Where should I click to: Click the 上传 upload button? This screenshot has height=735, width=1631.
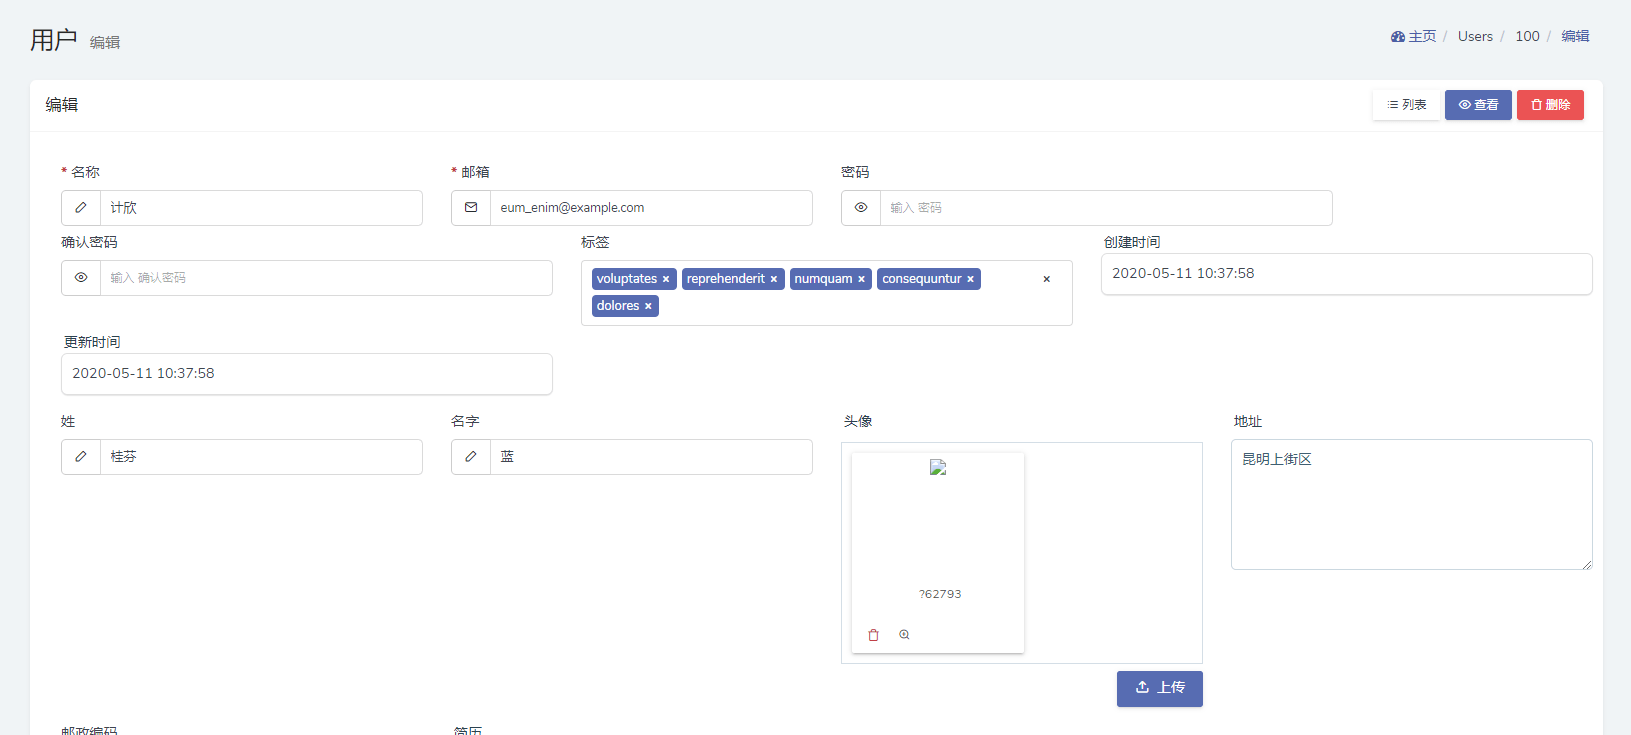pos(1159,688)
